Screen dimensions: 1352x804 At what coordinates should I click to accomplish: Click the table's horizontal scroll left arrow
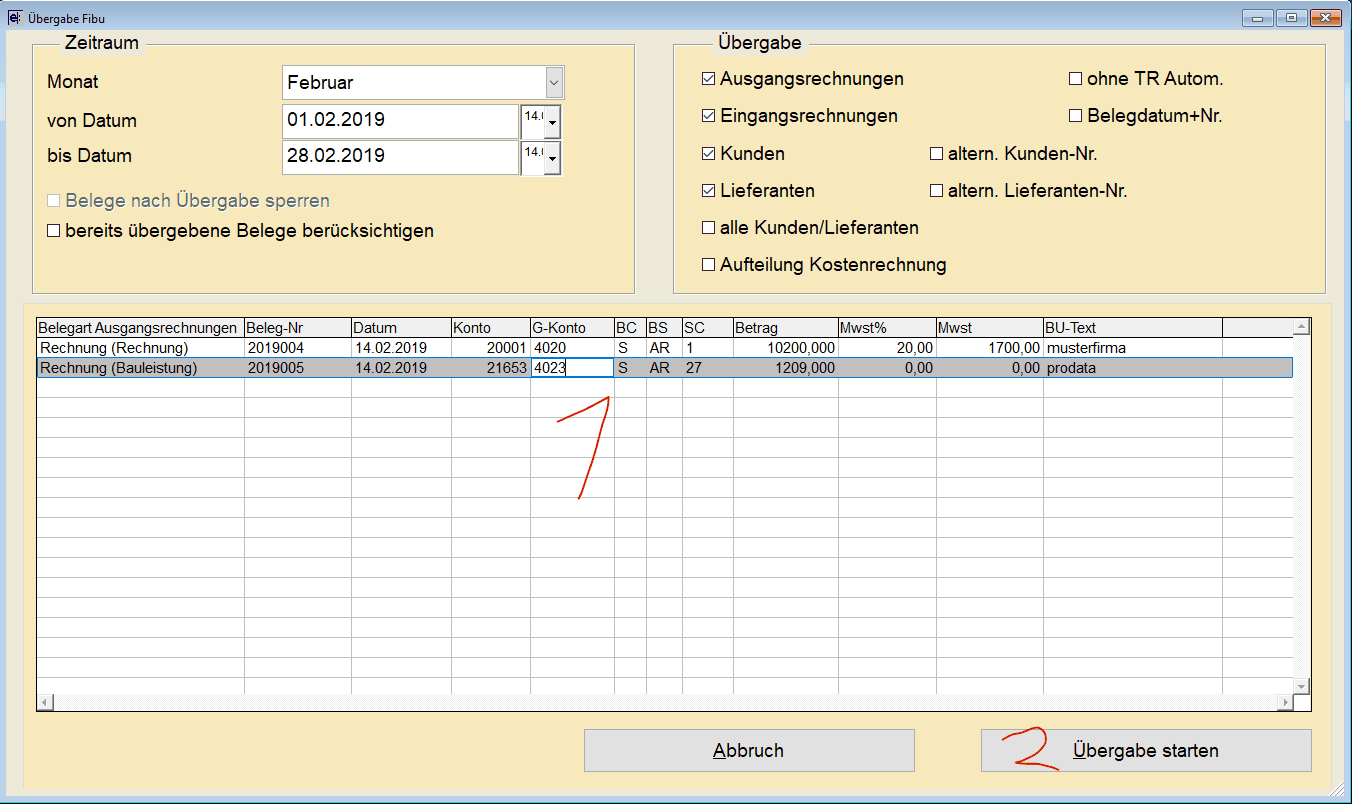point(45,703)
